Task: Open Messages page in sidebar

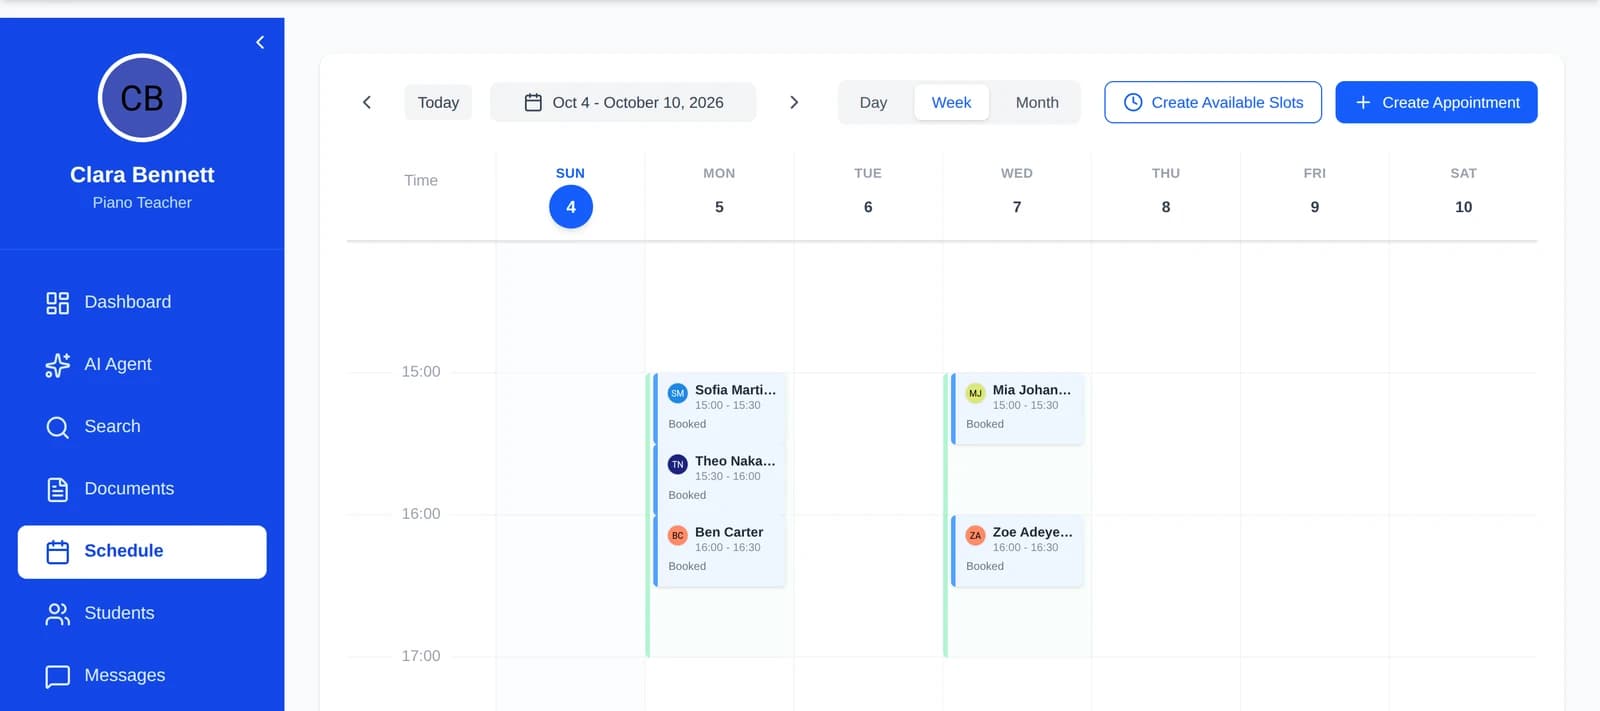Action: (142, 675)
